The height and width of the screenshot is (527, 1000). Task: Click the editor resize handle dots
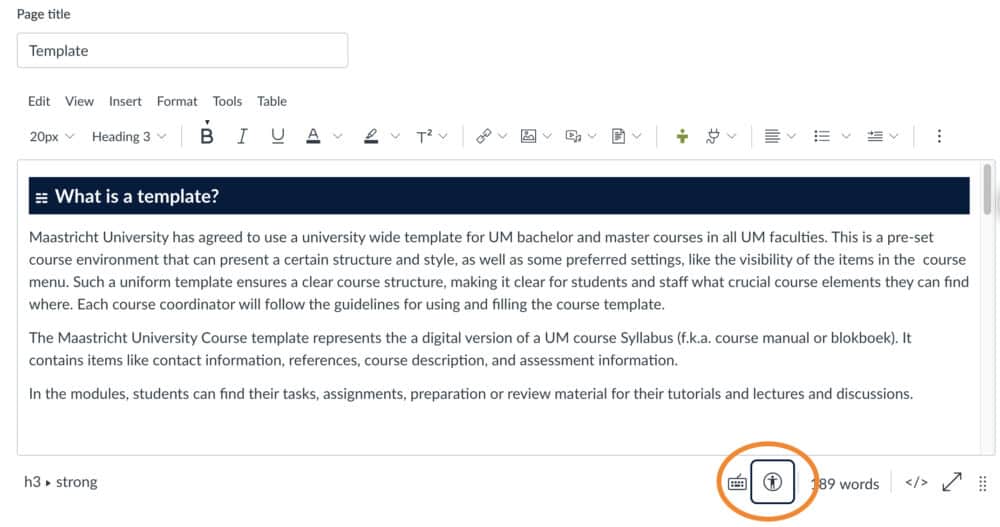(x=983, y=484)
